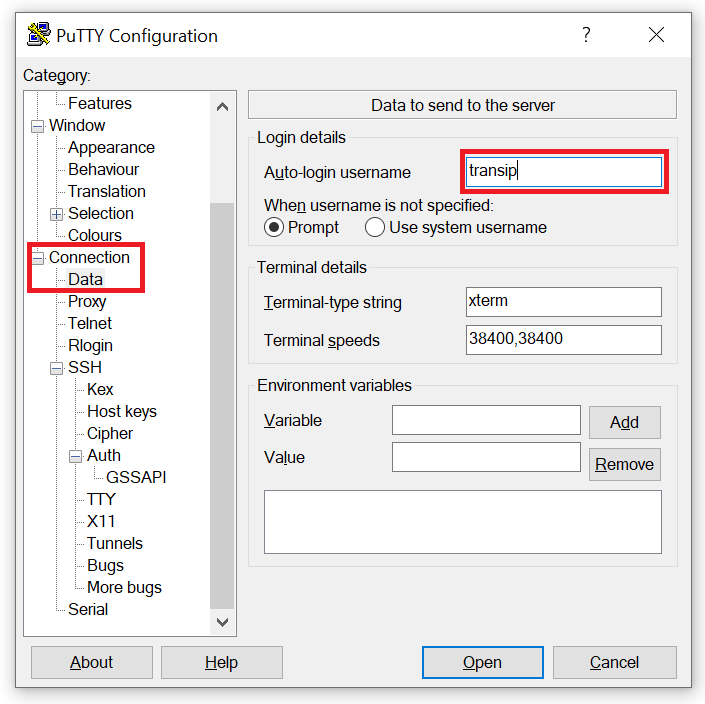Click the "Terminal-type string" label
The image size is (705, 704).
point(332,303)
